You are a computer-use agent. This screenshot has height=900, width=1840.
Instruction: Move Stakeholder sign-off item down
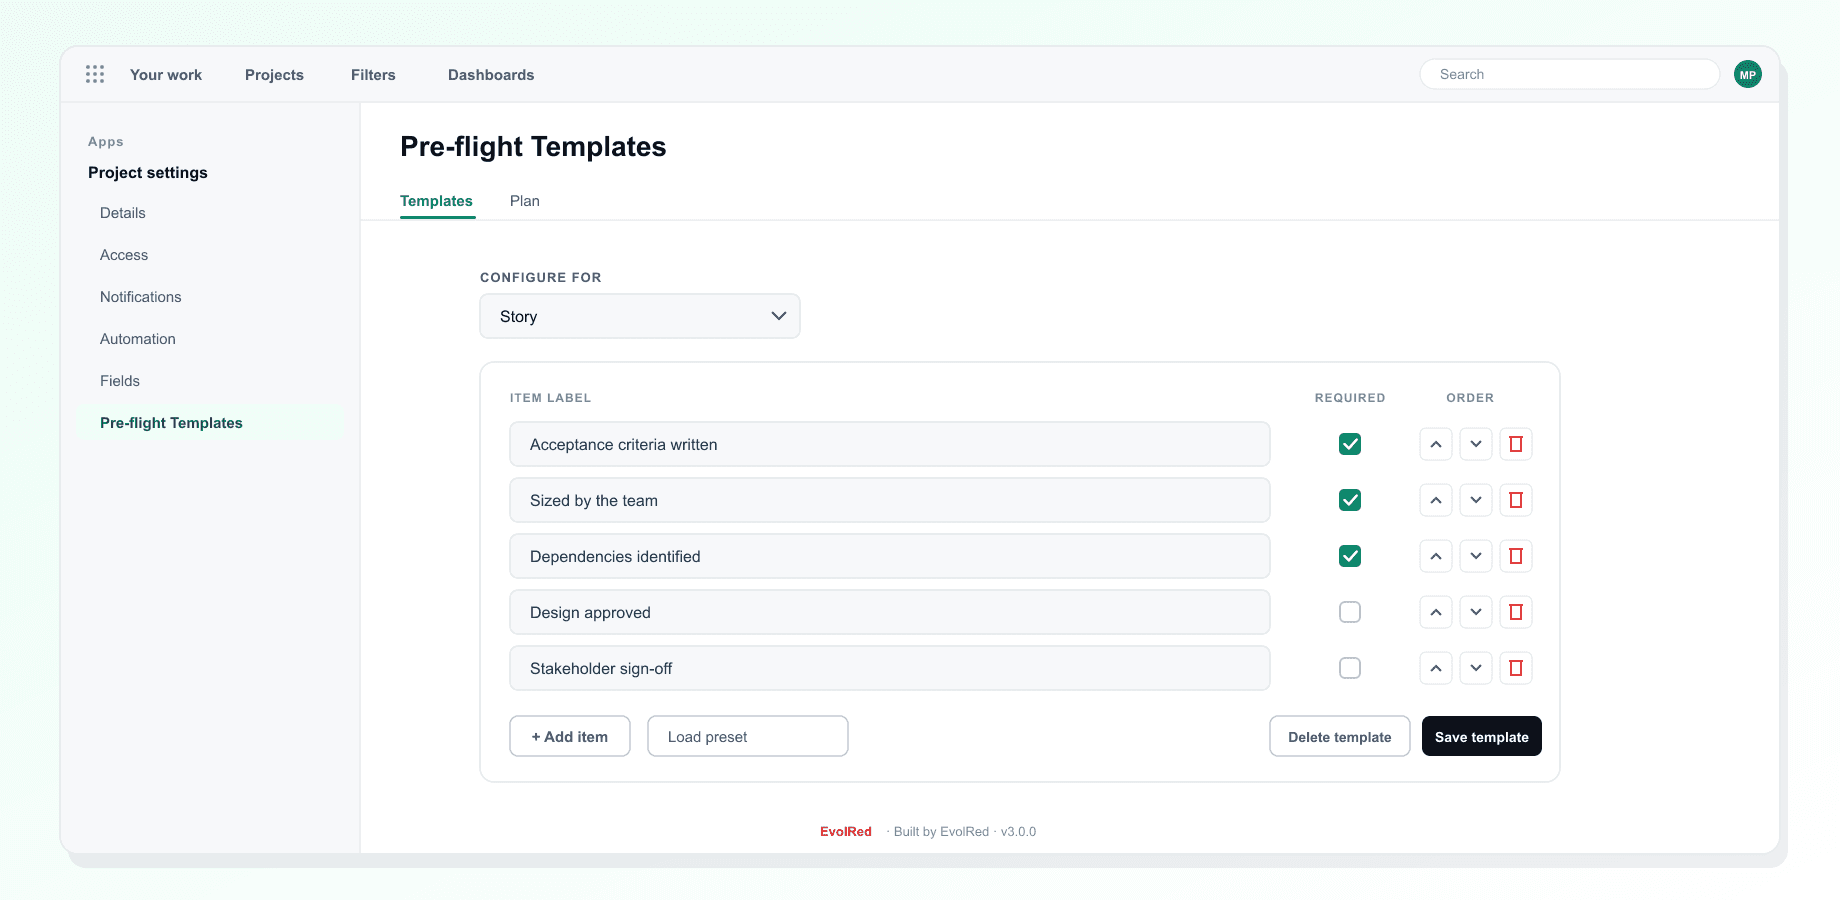coord(1476,668)
